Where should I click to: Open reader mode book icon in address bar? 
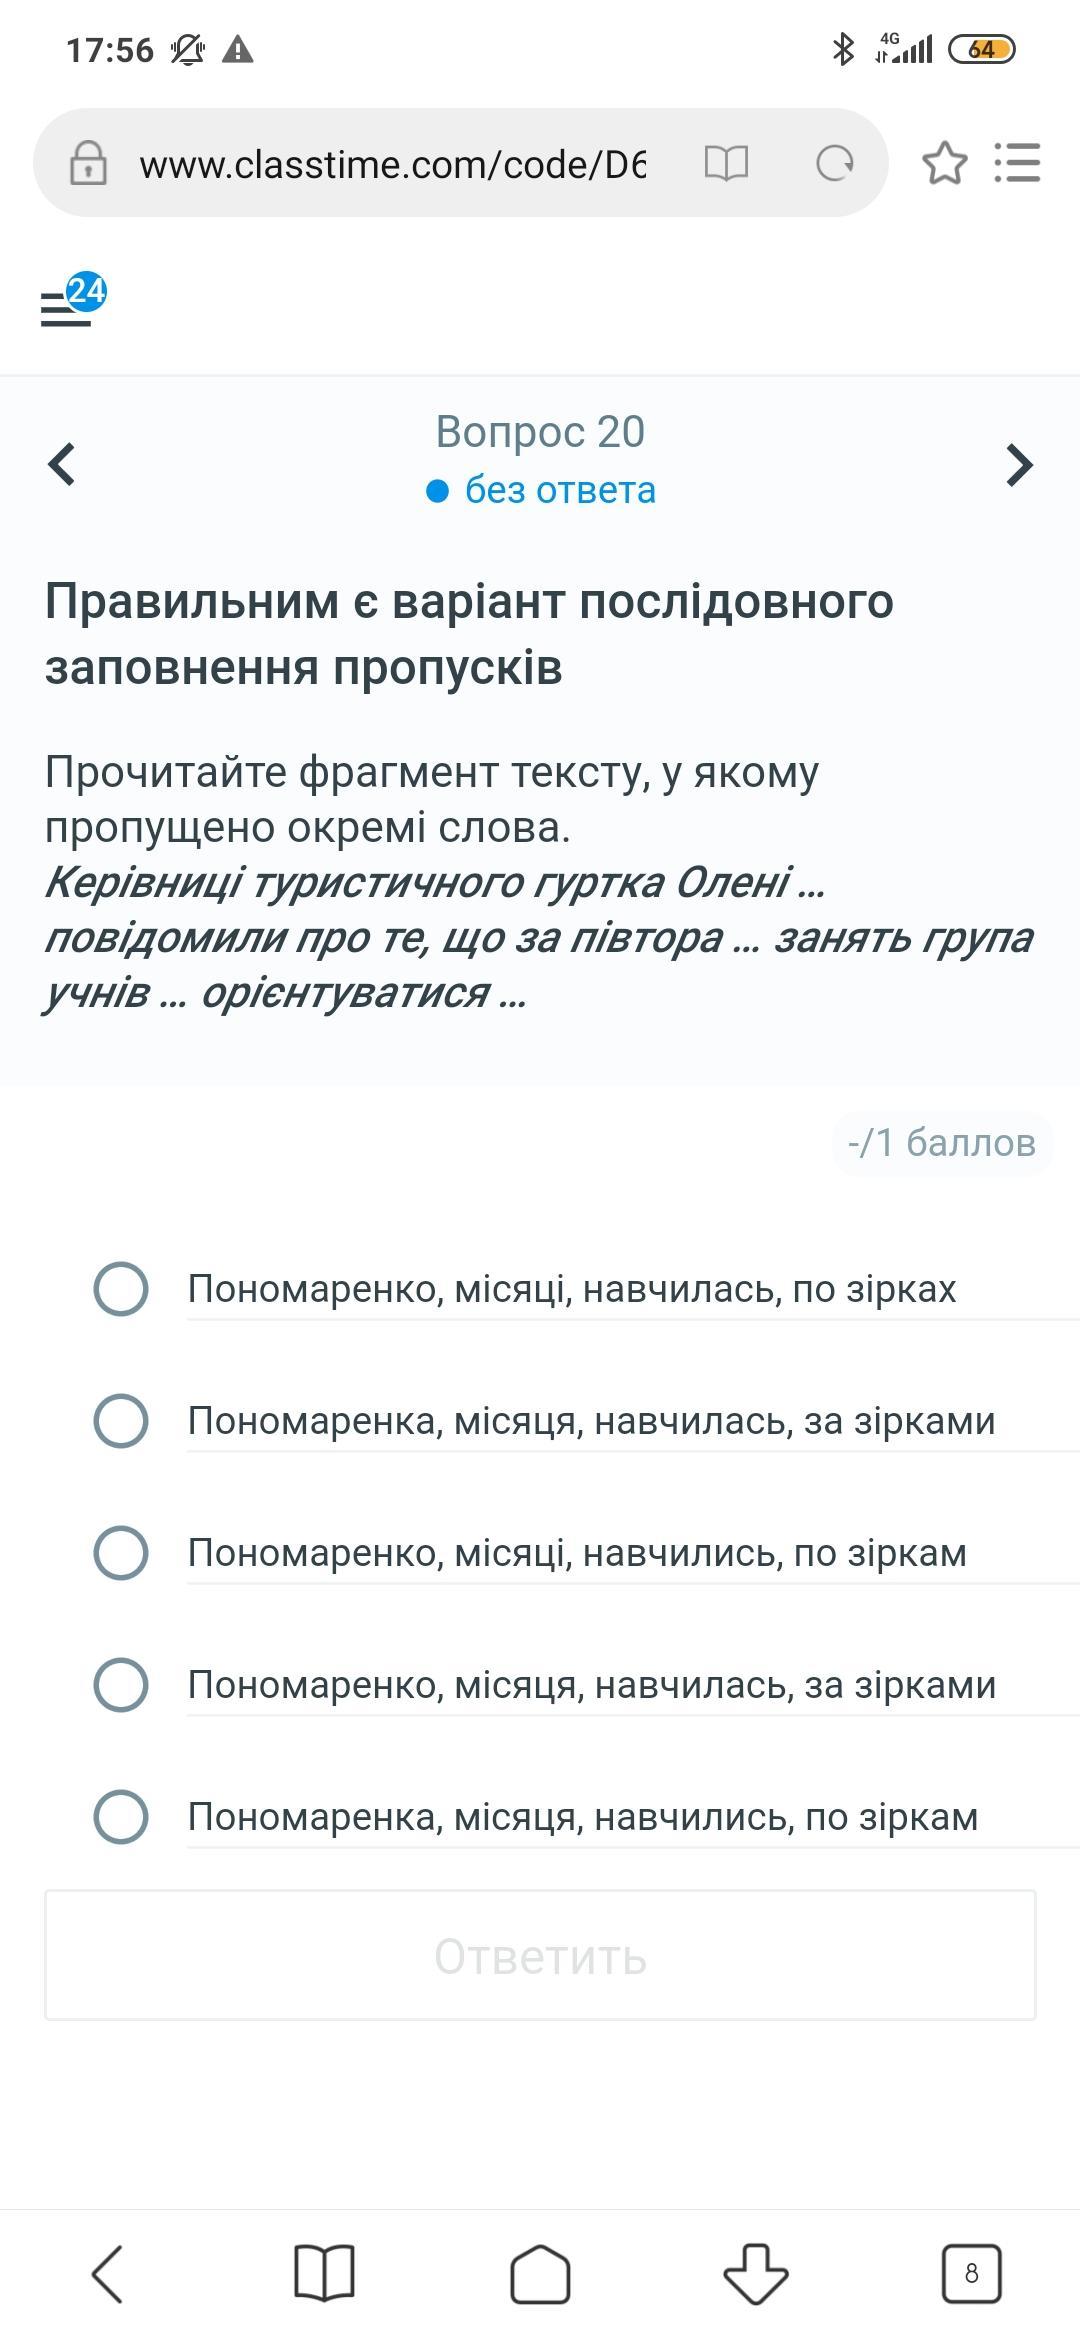coord(726,163)
